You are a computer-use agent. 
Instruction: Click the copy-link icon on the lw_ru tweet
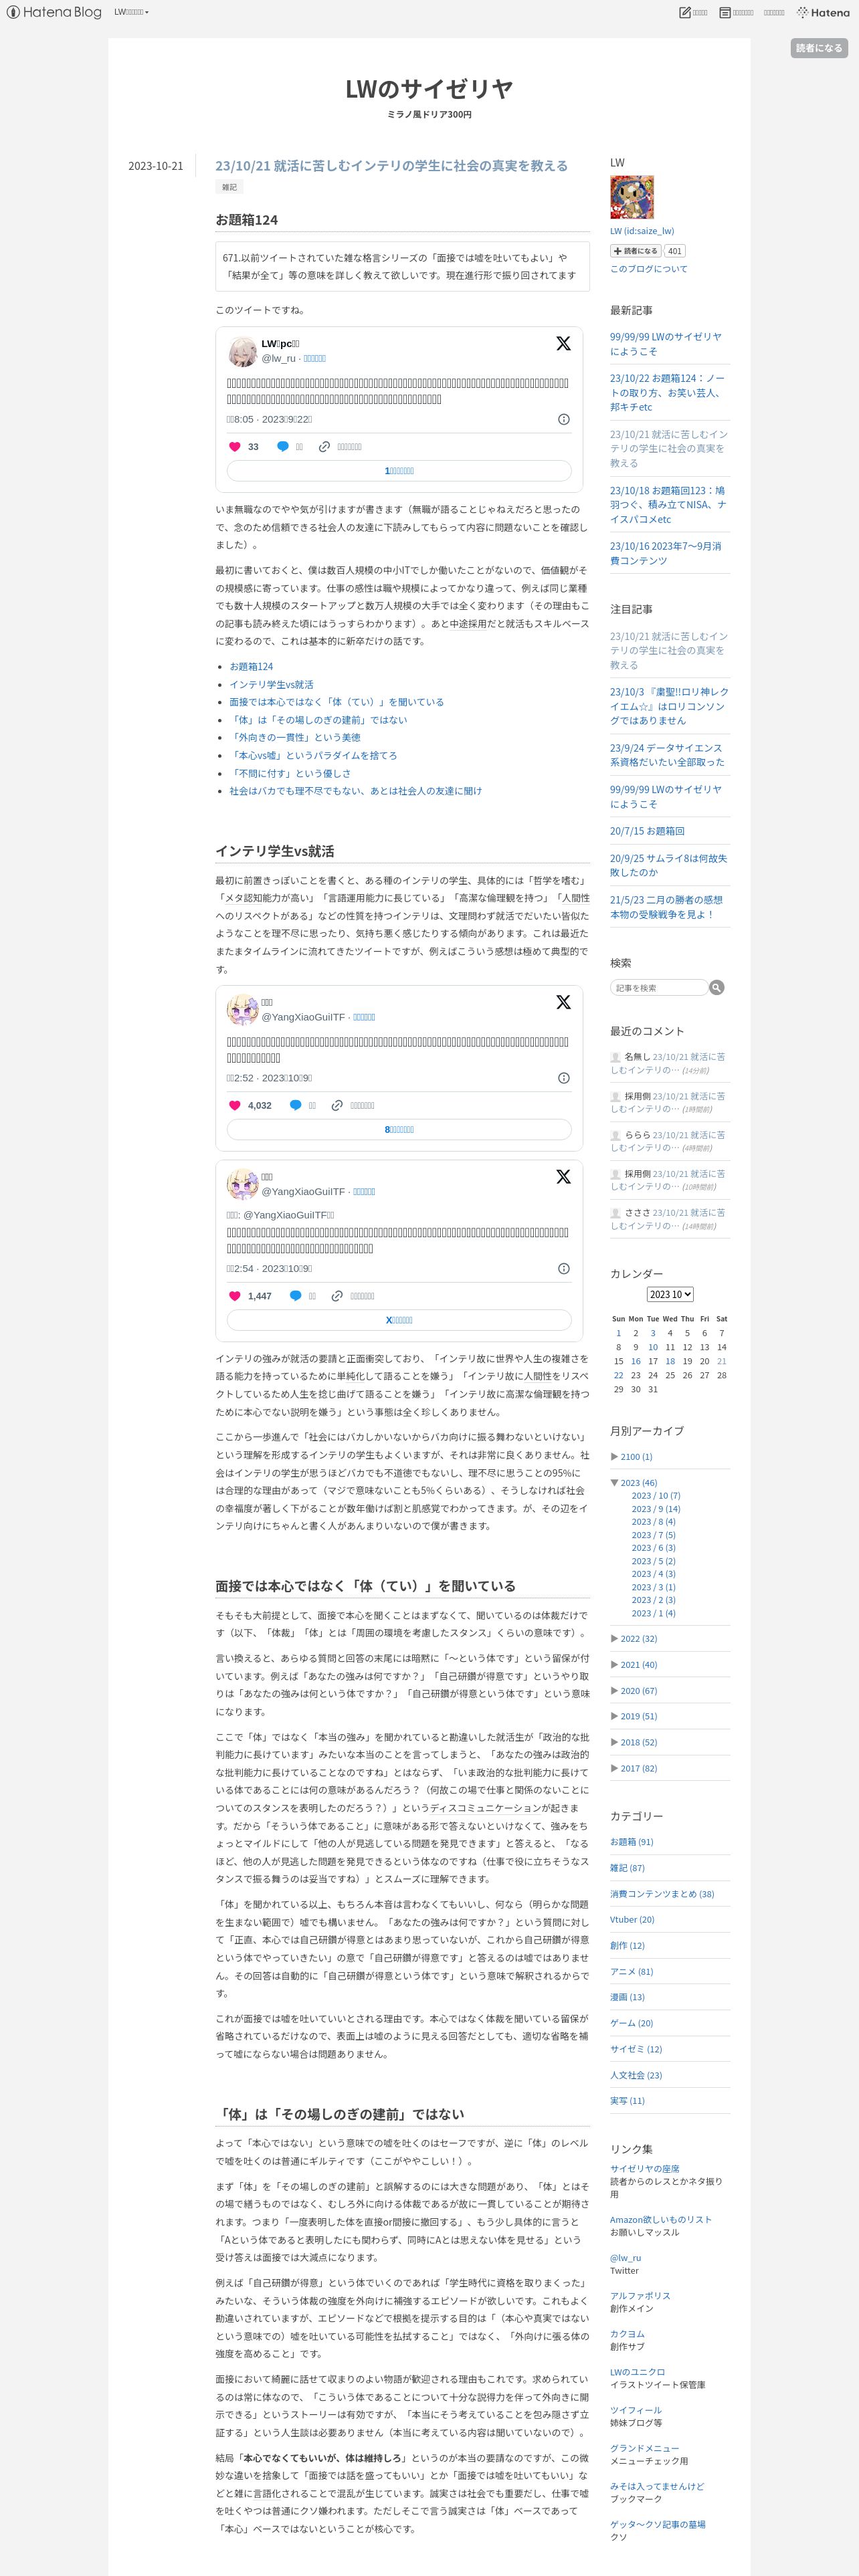pyautogui.click(x=324, y=447)
